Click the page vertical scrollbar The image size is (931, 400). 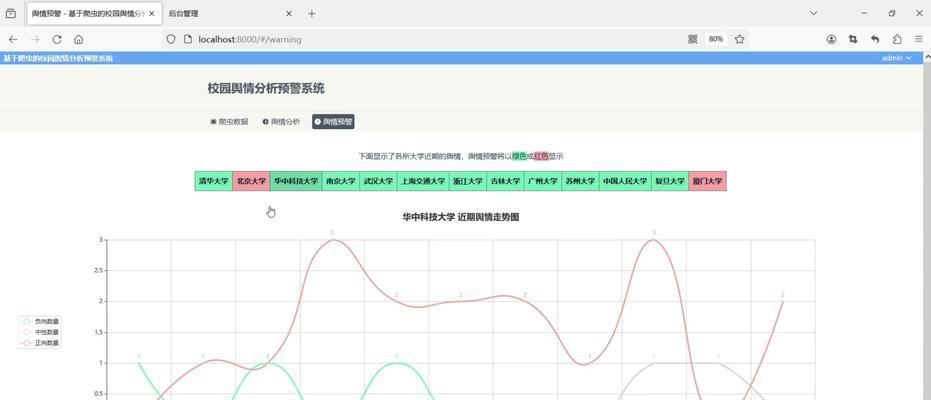coord(927,226)
